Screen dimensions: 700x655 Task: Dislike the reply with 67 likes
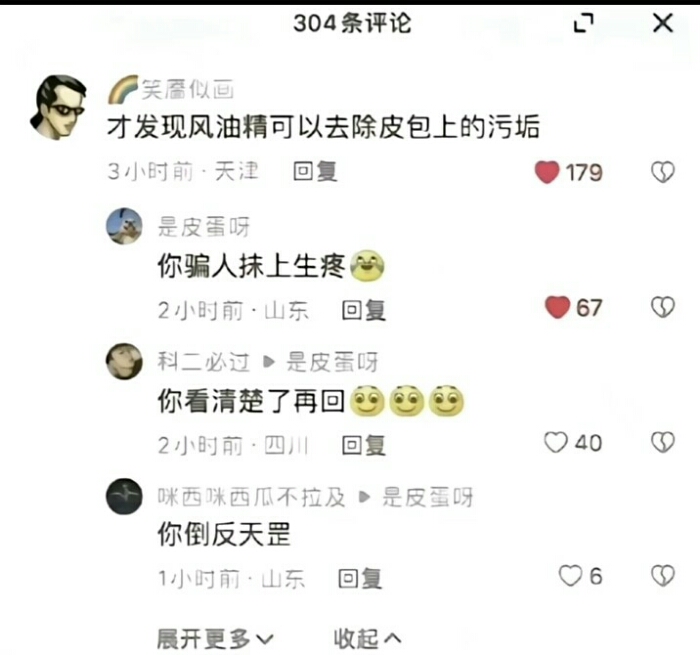pos(663,308)
